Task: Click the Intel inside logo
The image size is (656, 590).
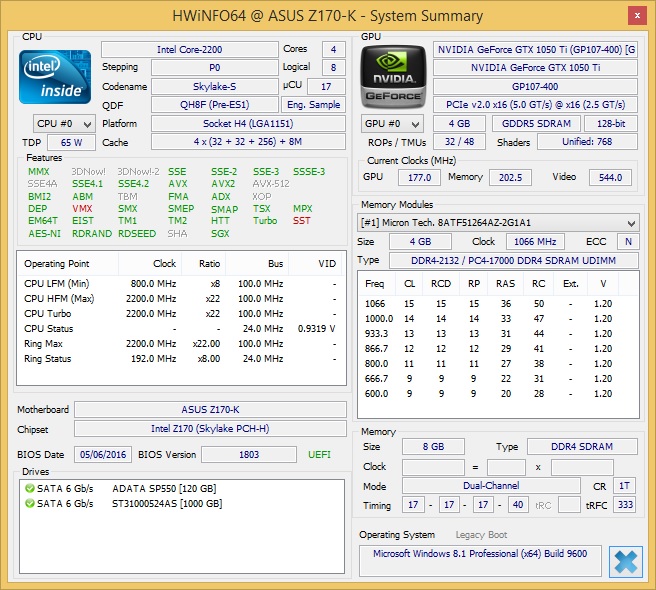Action: (55, 77)
